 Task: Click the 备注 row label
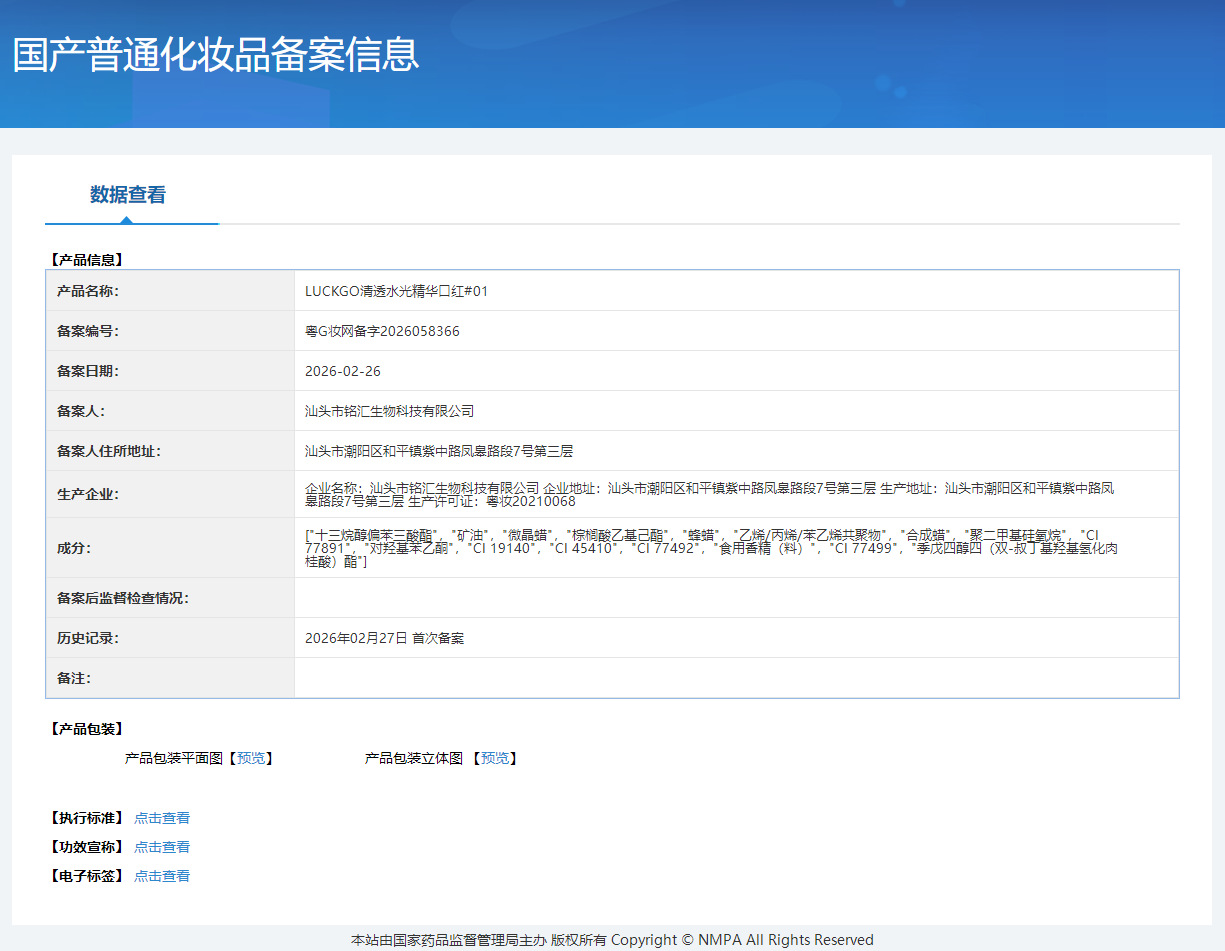[x=74, y=678]
